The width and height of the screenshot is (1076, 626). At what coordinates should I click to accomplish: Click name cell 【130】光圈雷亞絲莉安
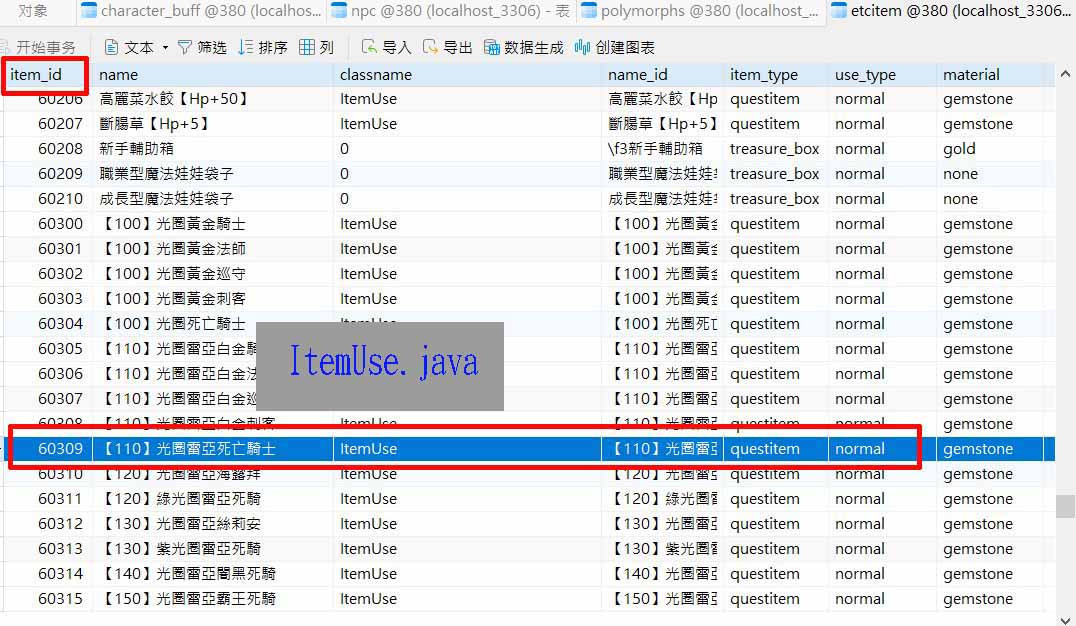[180, 524]
